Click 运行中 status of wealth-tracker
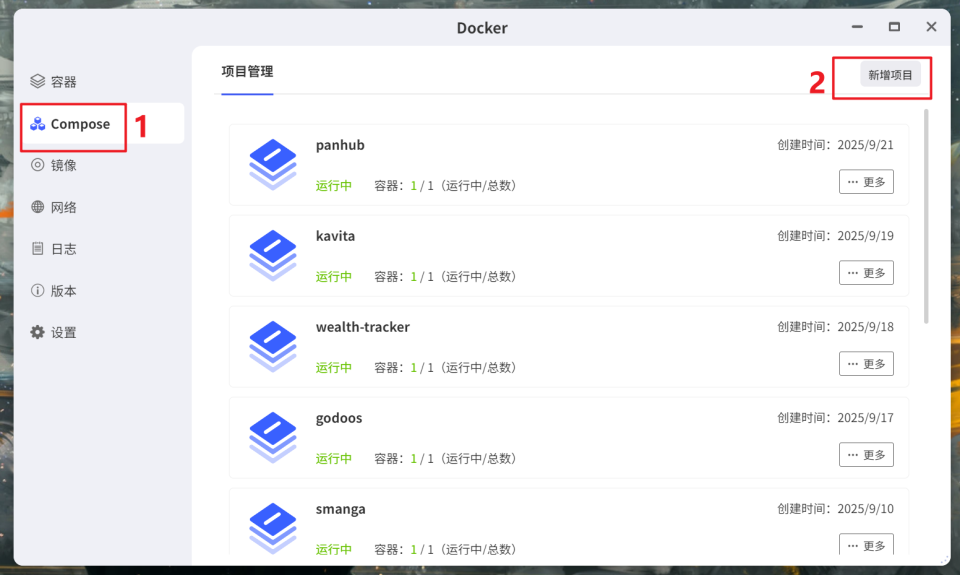This screenshot has height=575, width=960. 334,367
